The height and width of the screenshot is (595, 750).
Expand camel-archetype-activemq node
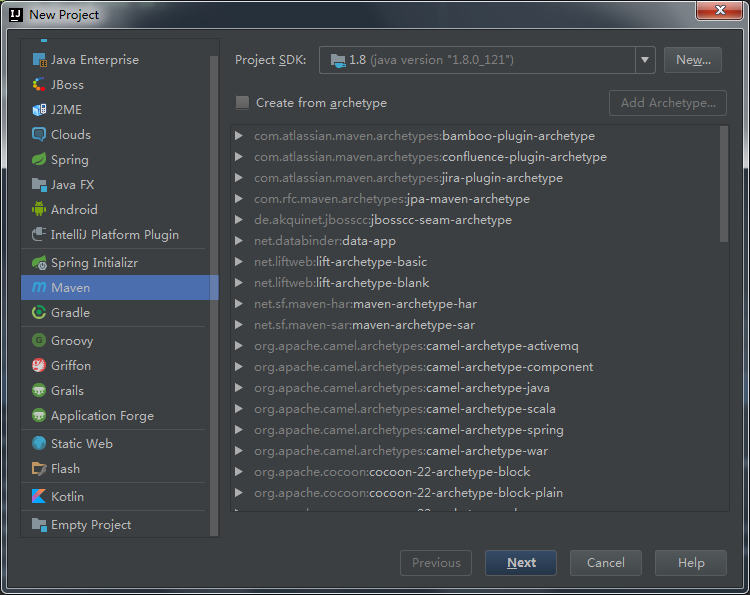pyautogui.click(x=239, y=346)
